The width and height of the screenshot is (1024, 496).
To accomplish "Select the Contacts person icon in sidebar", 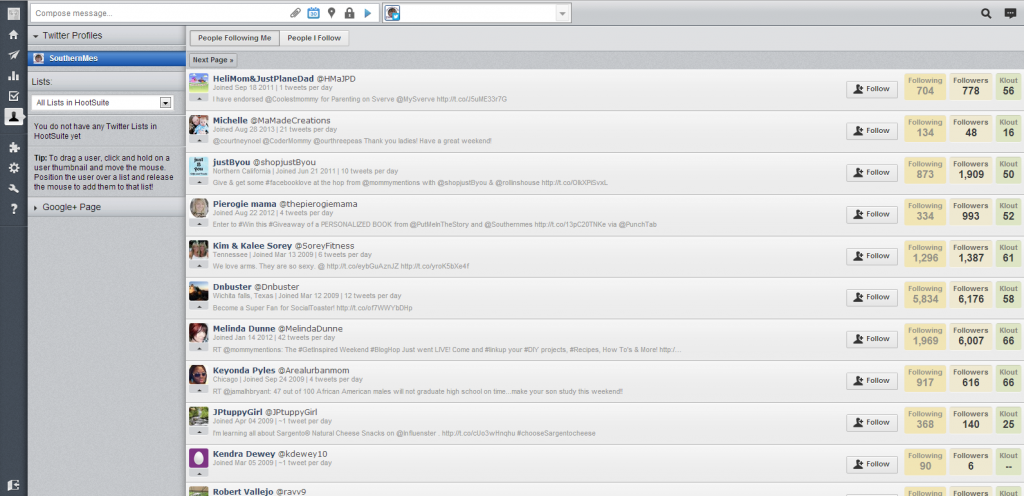I will [13, 117].
